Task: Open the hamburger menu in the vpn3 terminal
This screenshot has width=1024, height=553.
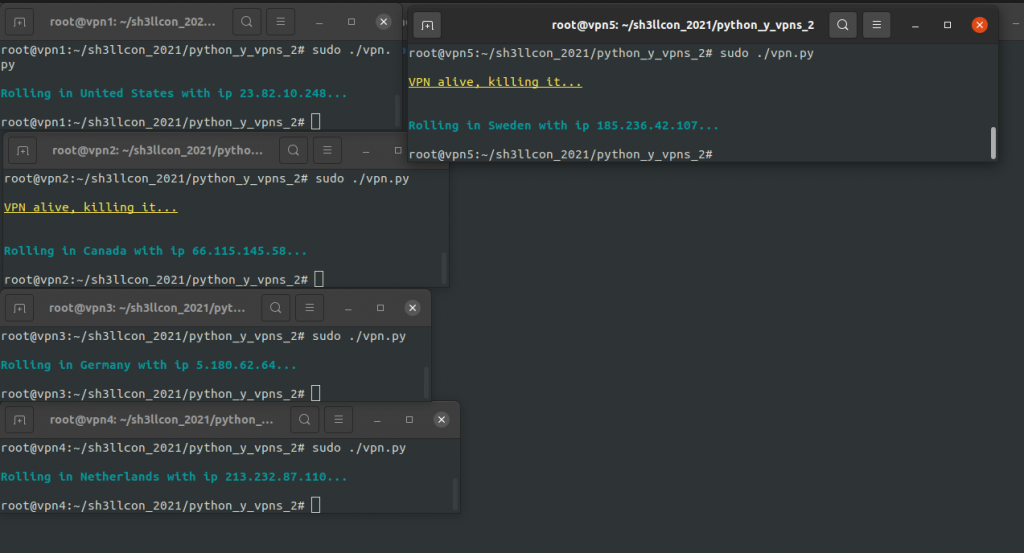Action: (x=310, y=308)
